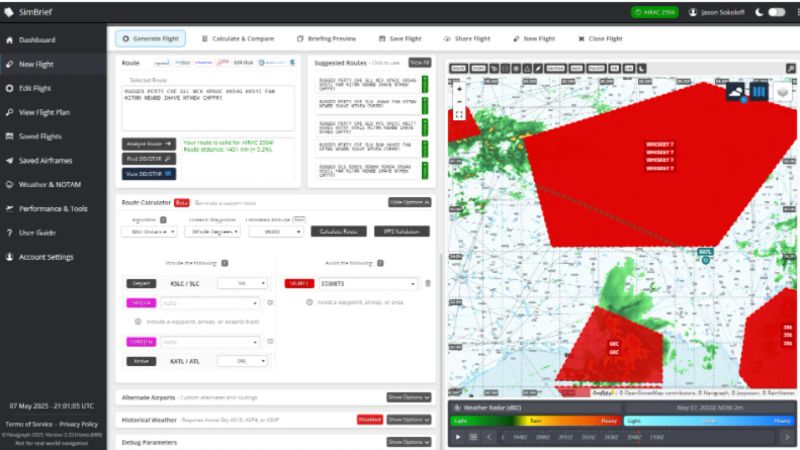Click the blue columns icon on map
800x450 pixels.
click(759, 92)
